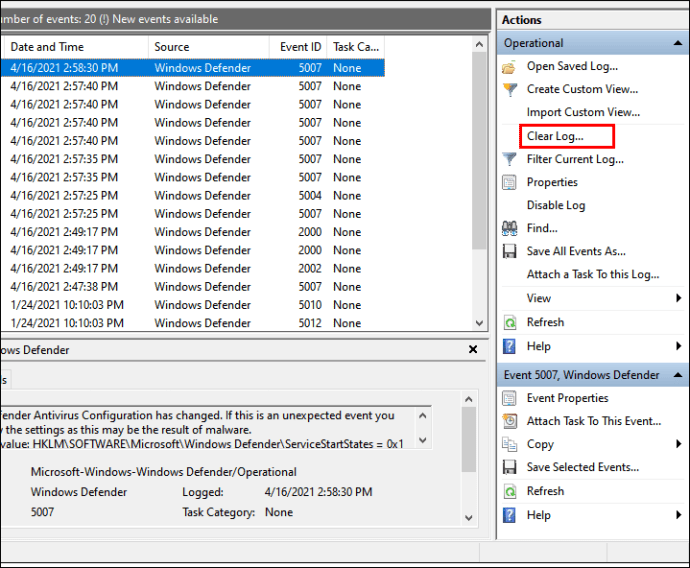Viewport: 690px width, 568px height.
Task: Collapse the Operational actions section
Action: tap(678, 43)
